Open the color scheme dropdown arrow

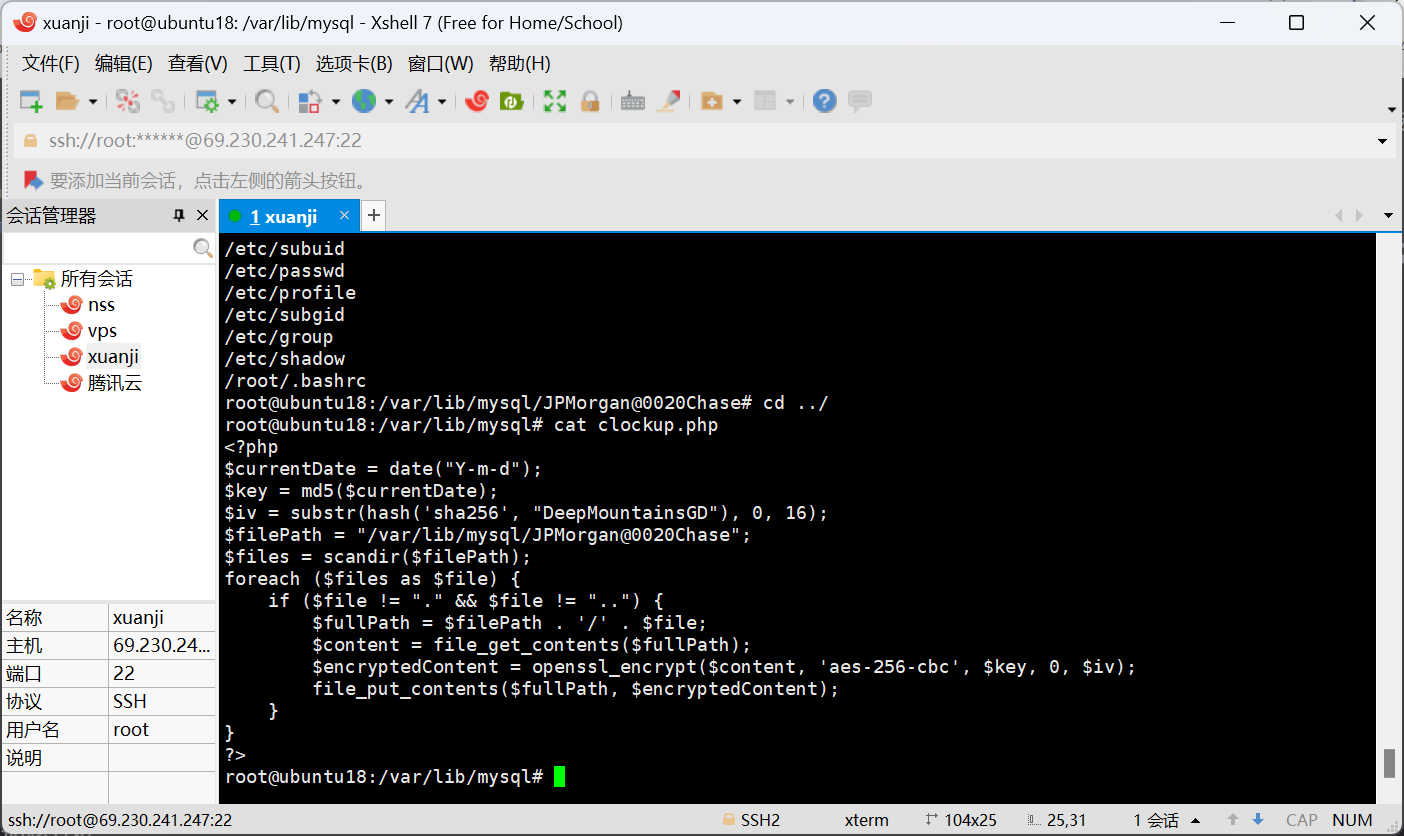point(335,101)
